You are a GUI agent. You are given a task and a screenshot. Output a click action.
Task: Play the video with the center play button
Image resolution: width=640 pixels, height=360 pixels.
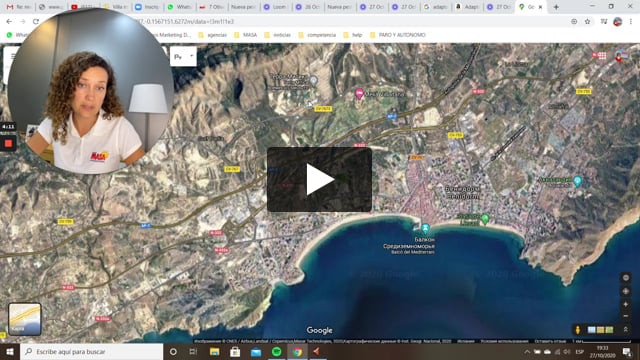coord(319,180)
